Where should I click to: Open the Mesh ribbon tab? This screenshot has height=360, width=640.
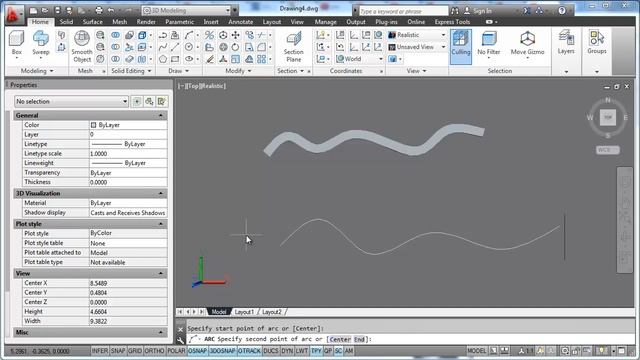[120, 22]
